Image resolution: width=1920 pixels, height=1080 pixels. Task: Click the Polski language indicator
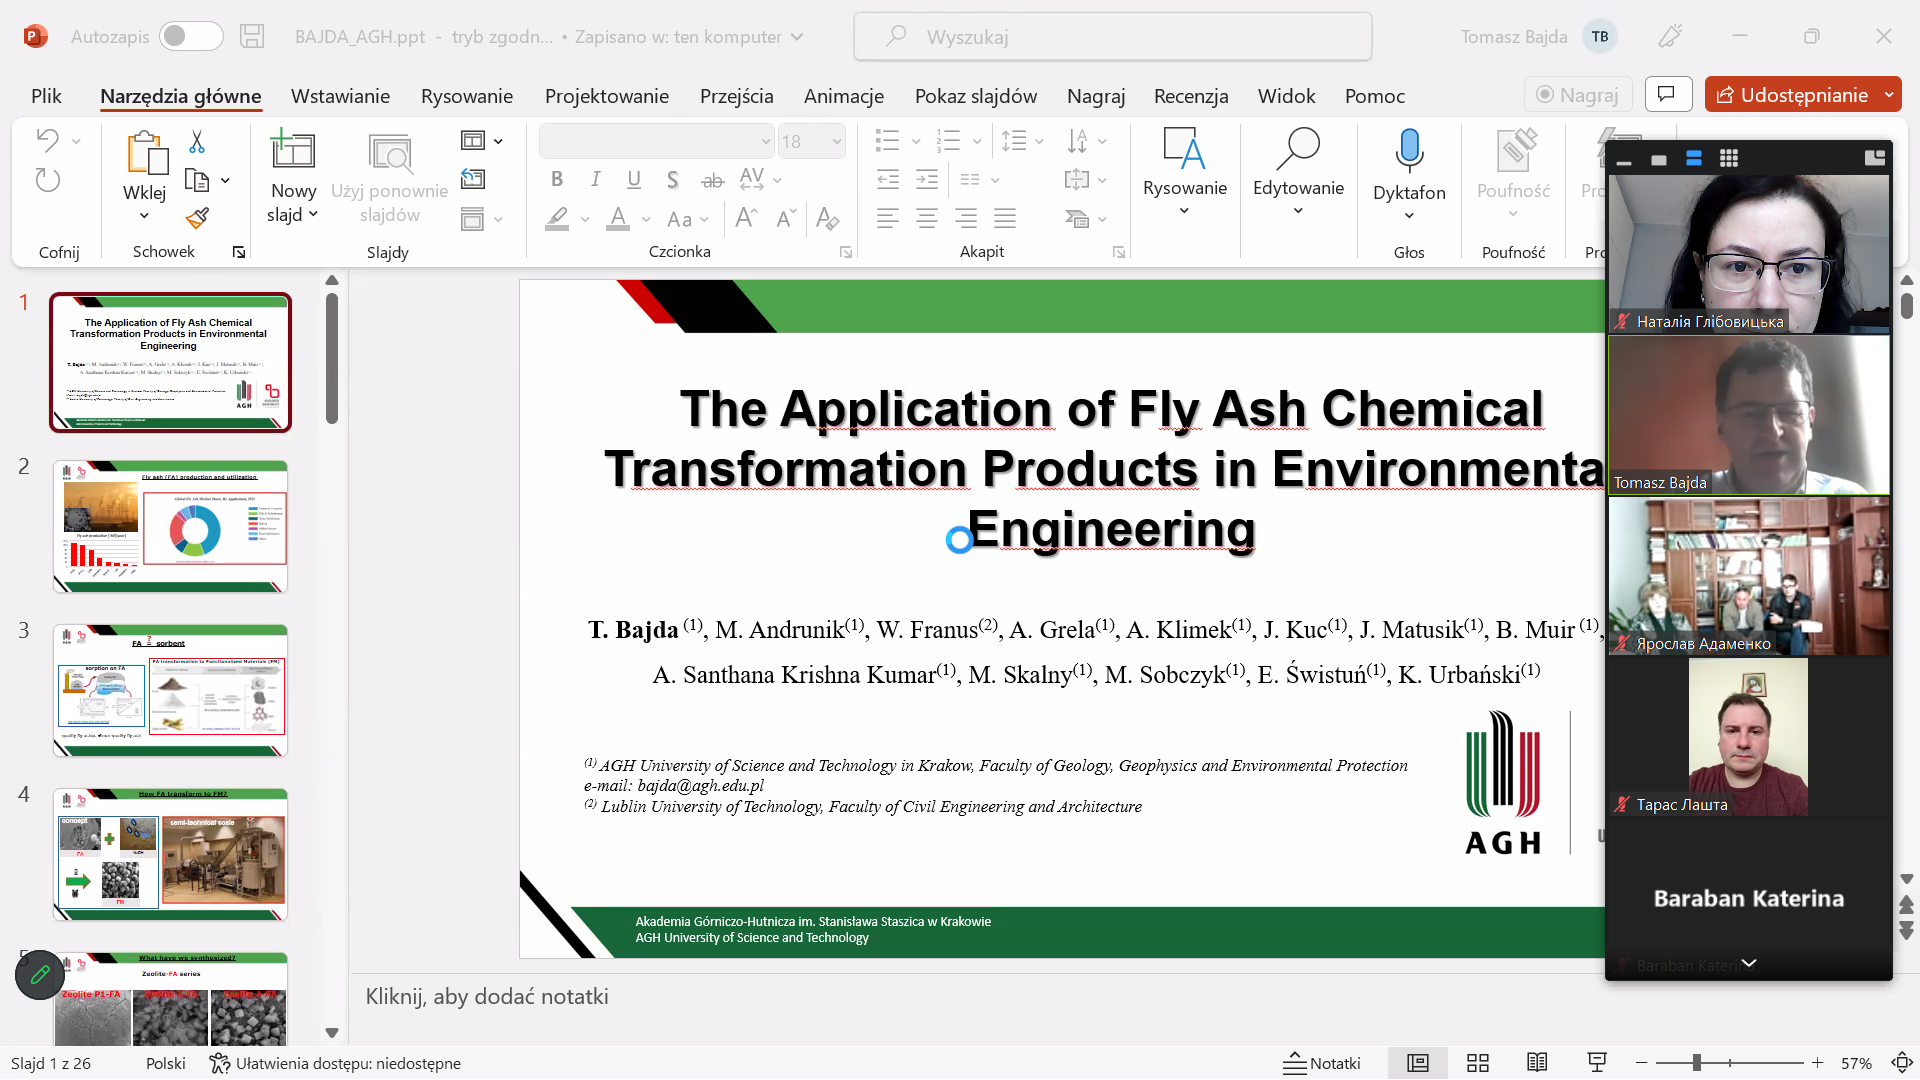tap(166, 1063)
